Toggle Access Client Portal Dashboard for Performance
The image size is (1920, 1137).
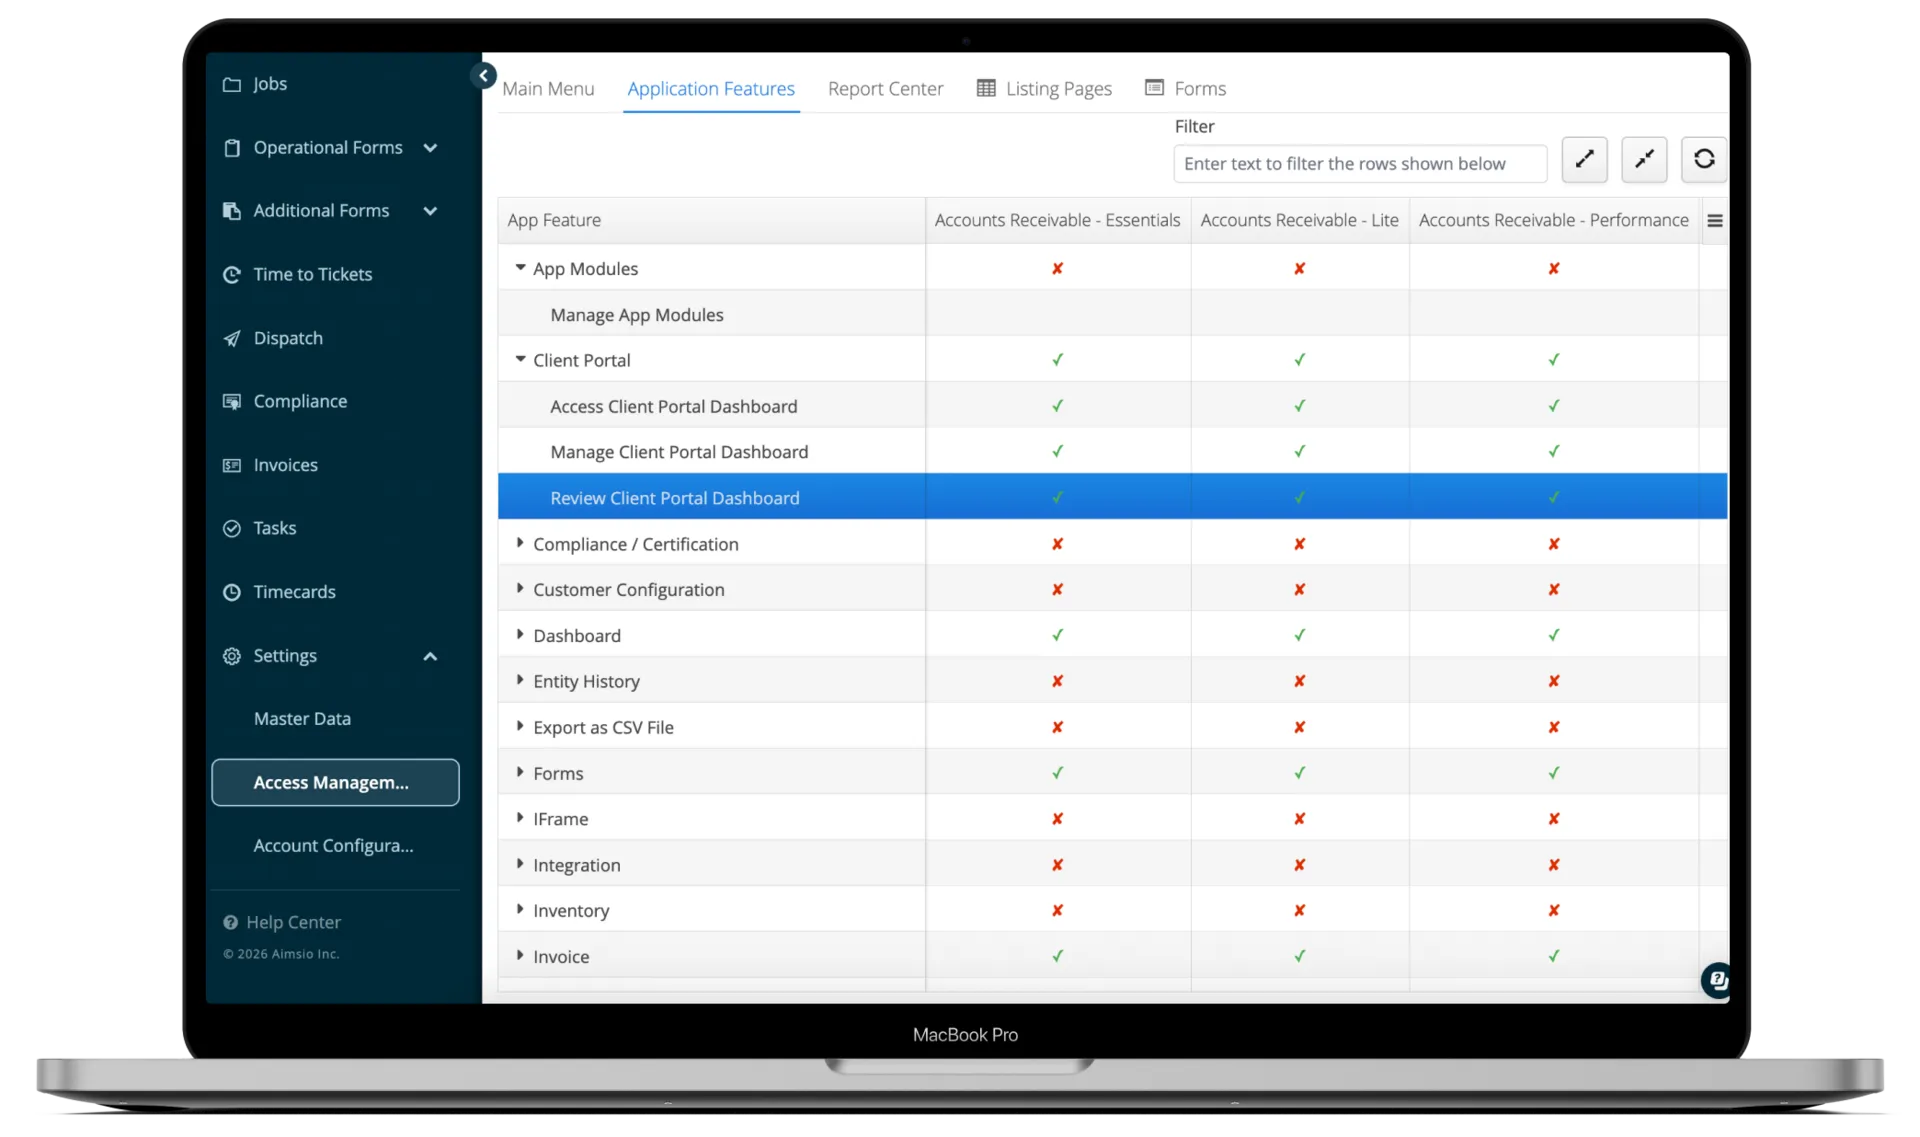coord(1554,405)
